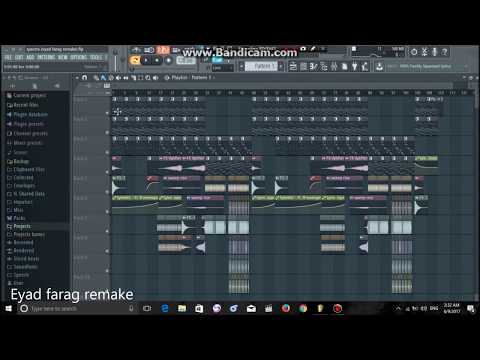Toggle the orange countdown 3-2-1 button
The image size is (480, 360).
coord(163,50)
